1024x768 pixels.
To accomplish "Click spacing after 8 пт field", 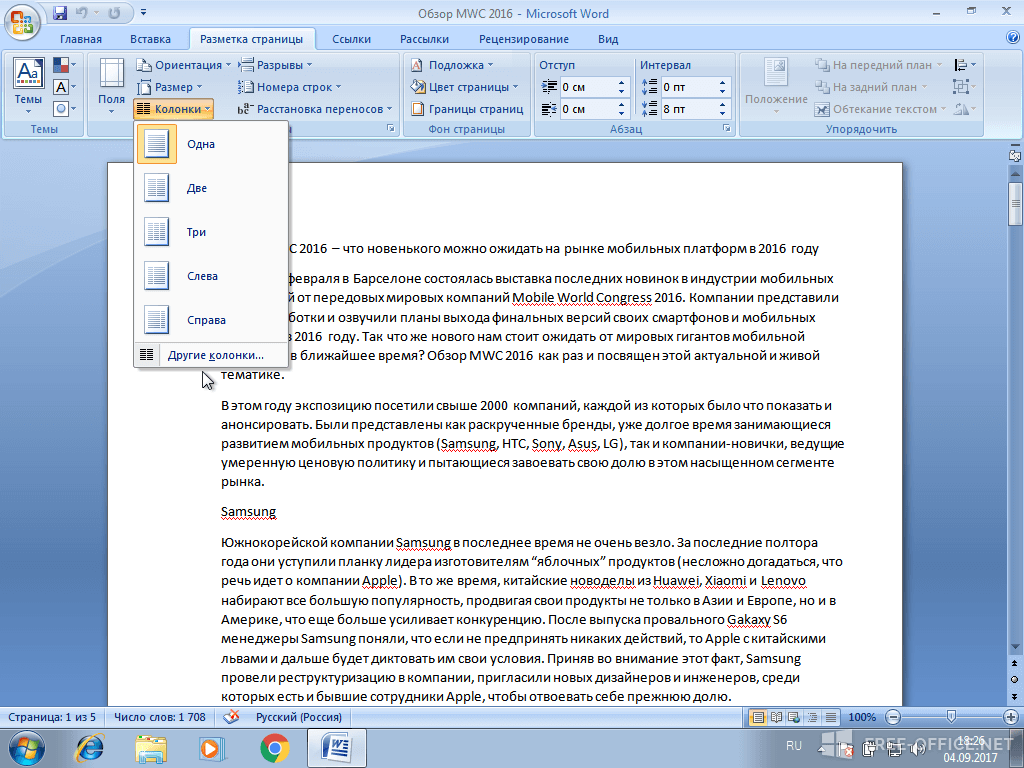I will 688,109.
